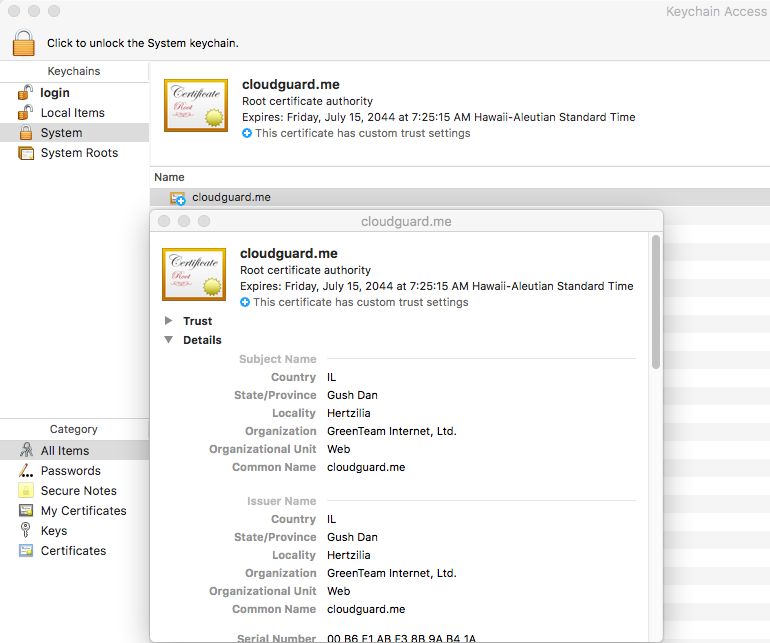Screen dimensions: 770x643
Task: Click the cloudguard.me row certificate icon
Action: coord(178,198)
